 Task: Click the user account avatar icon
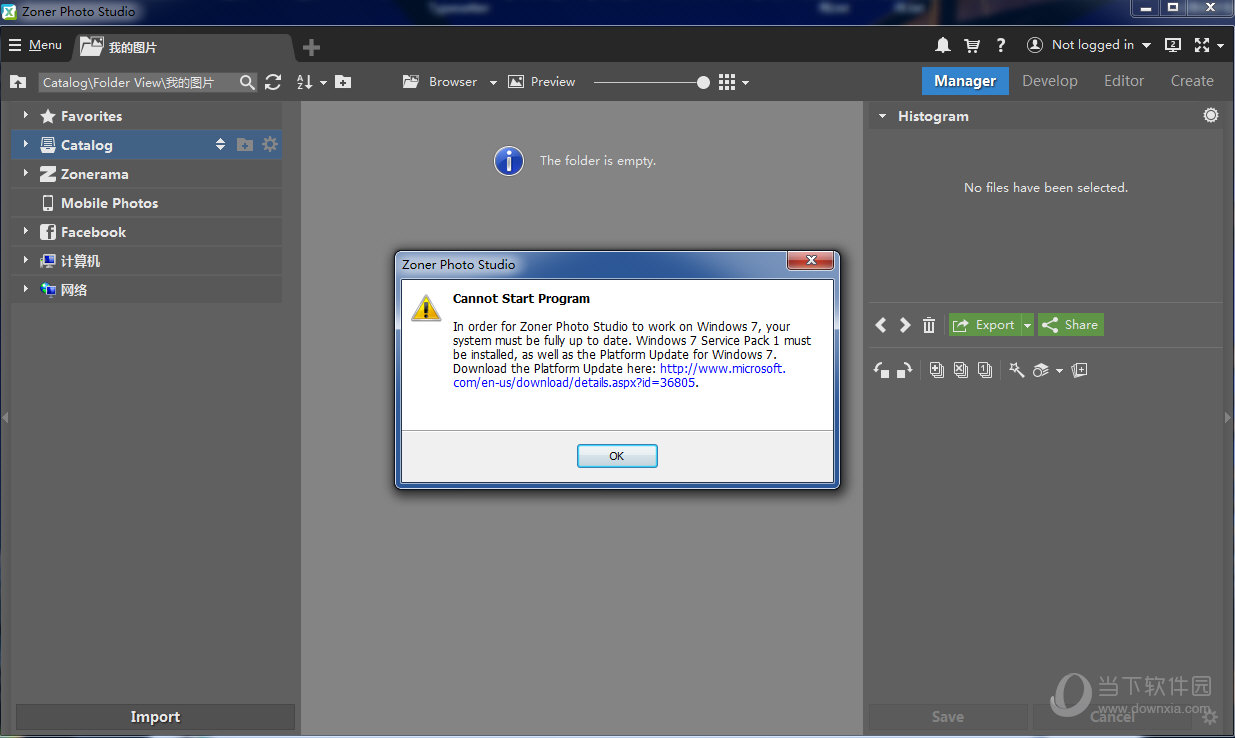pos(1035,45)
